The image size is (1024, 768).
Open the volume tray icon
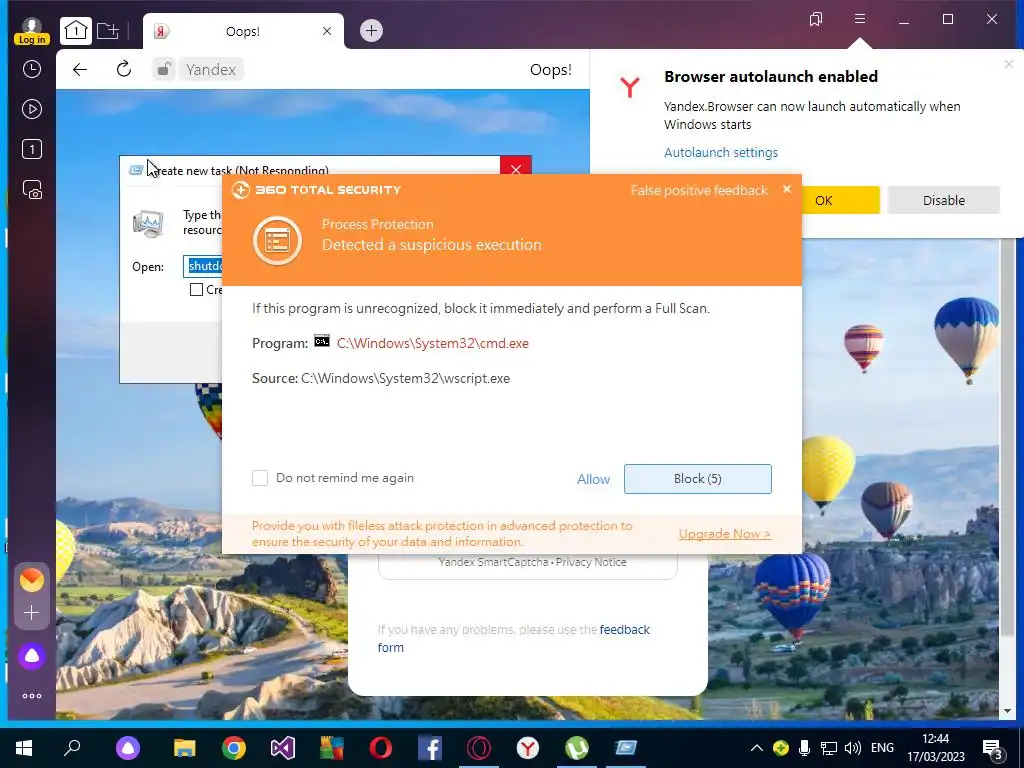[852, 748]
